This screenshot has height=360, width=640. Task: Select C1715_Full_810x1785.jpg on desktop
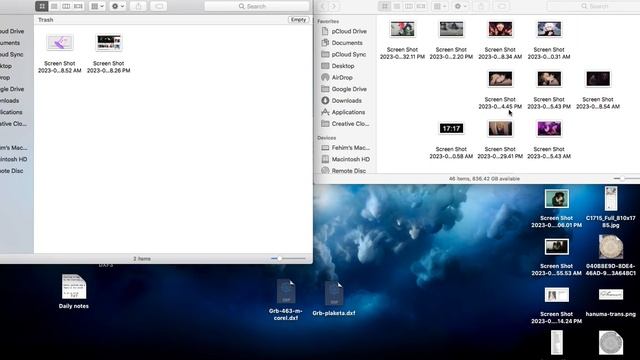click(611, 207)
